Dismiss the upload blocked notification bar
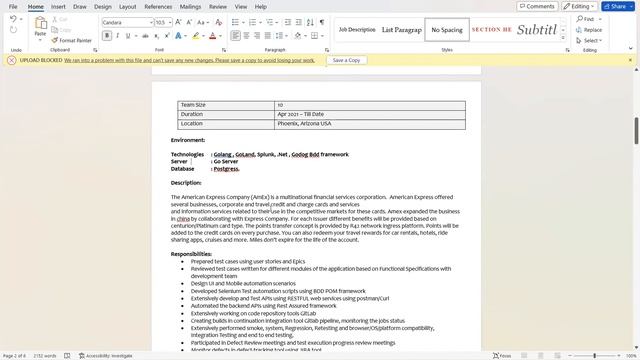This screenshot has height=360, width=640. (x=630, y=60)
